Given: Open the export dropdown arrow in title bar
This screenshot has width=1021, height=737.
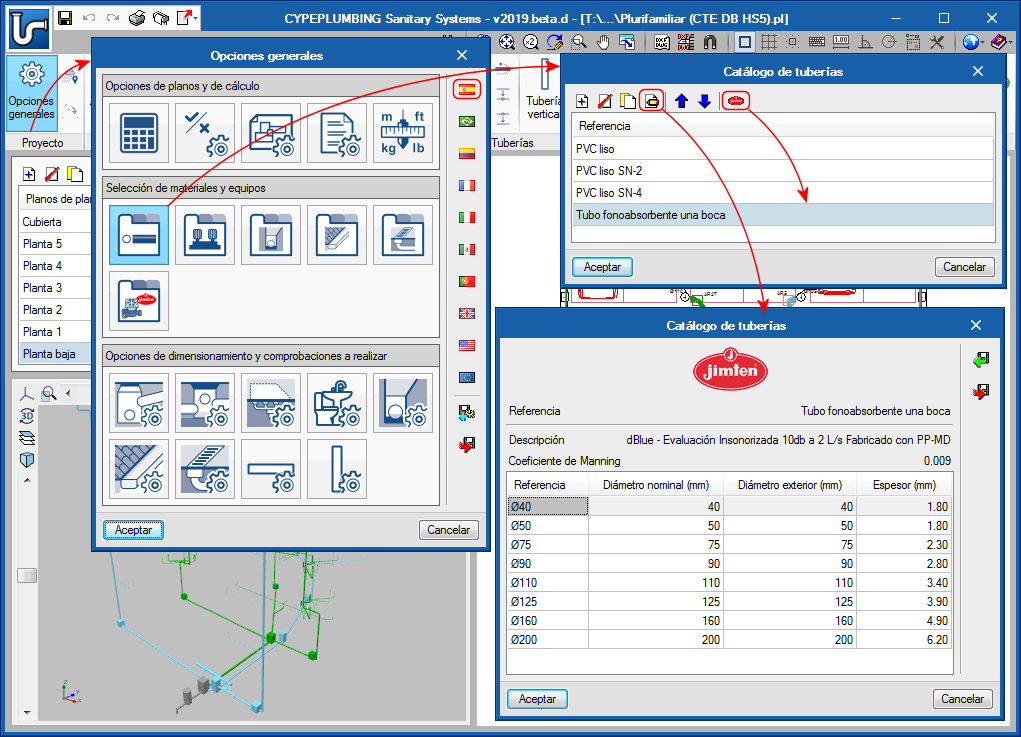Looking at the screenshot, I should coord(196,18).
